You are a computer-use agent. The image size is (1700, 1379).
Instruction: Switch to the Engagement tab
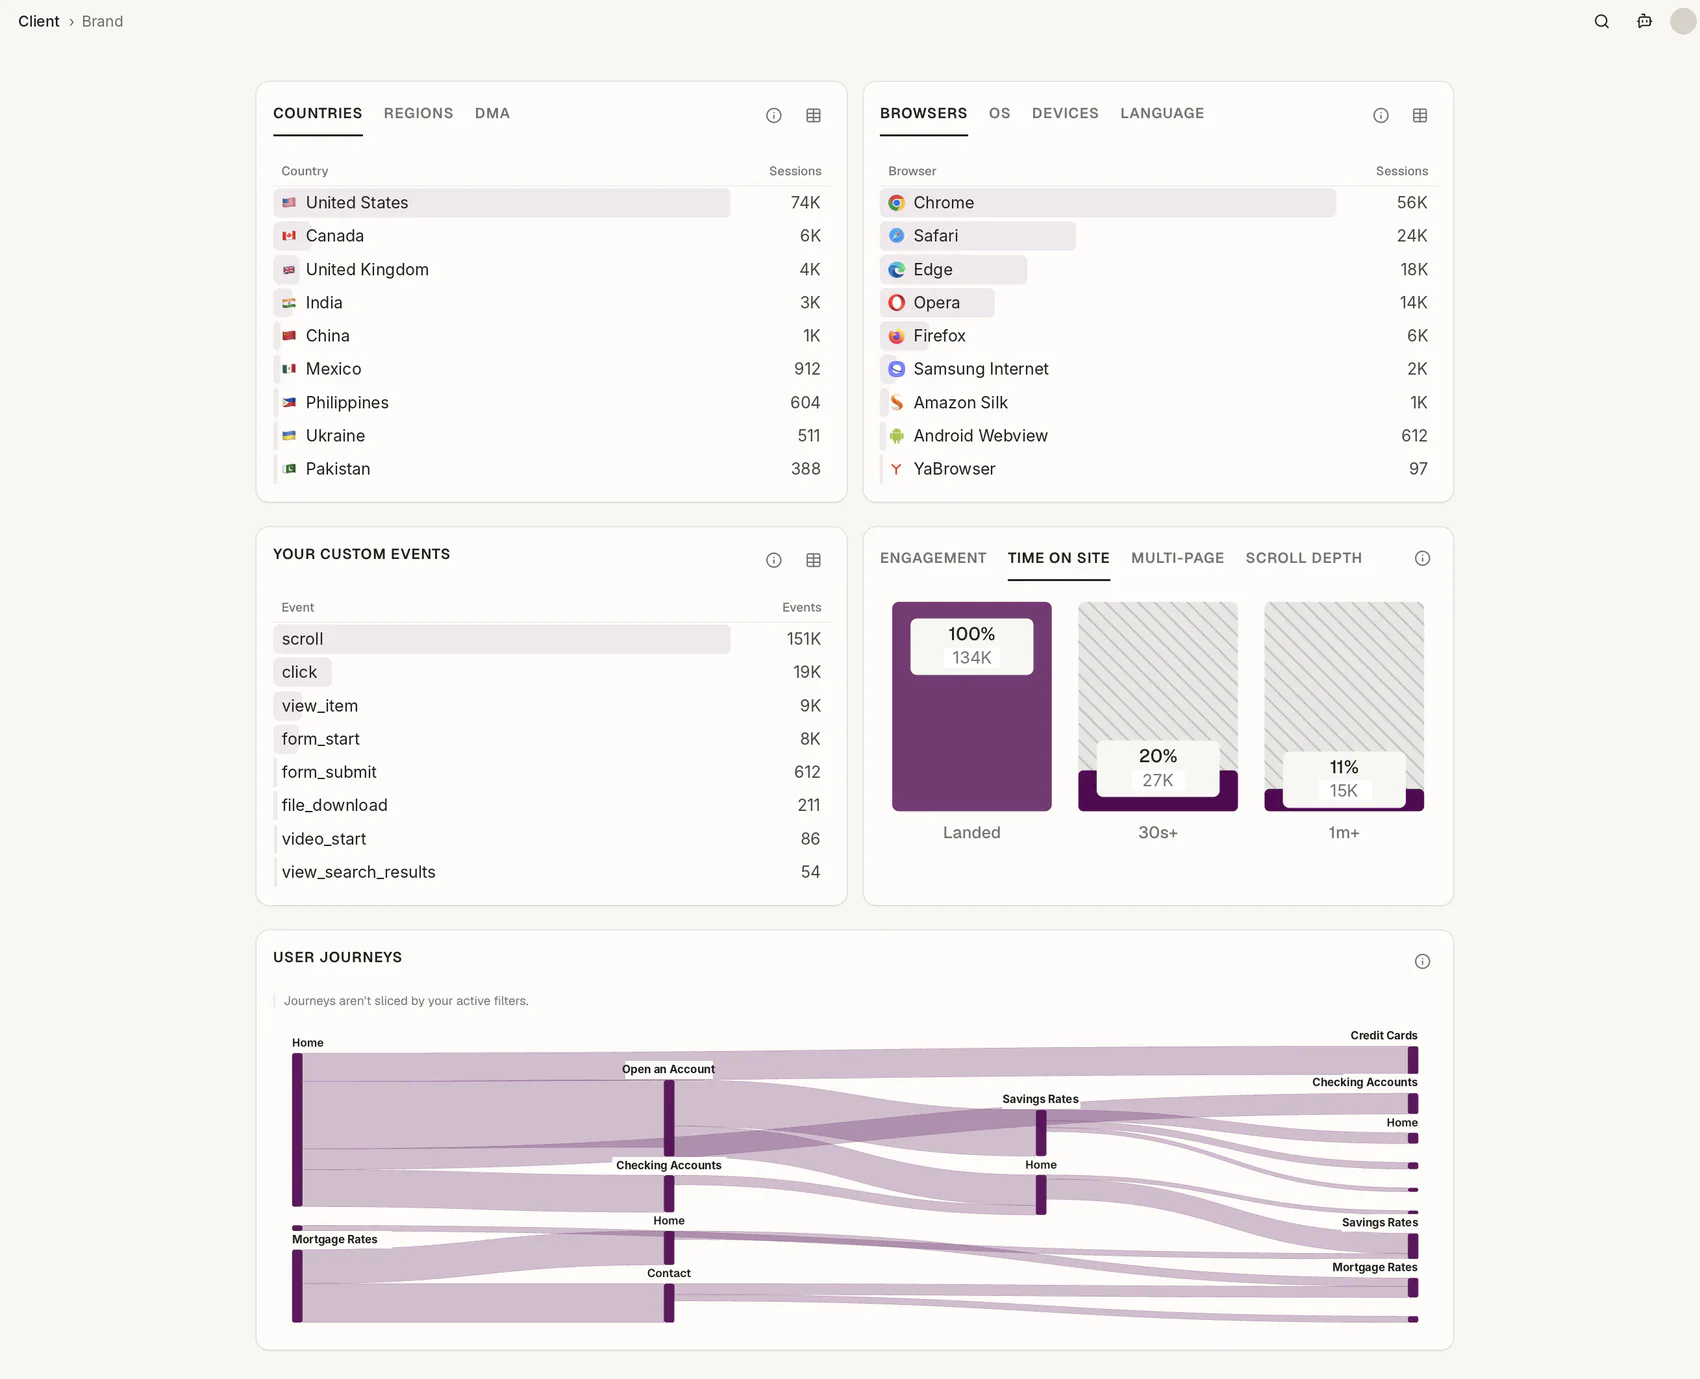[x=933, y=558]
